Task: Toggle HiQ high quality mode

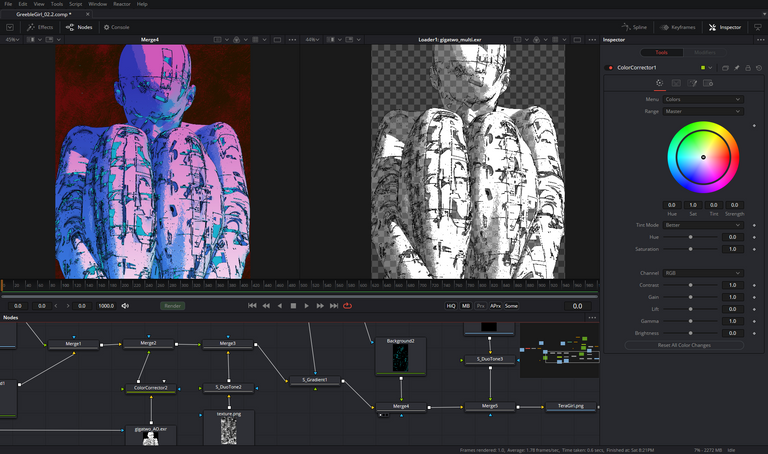Action: coord(451,306)
